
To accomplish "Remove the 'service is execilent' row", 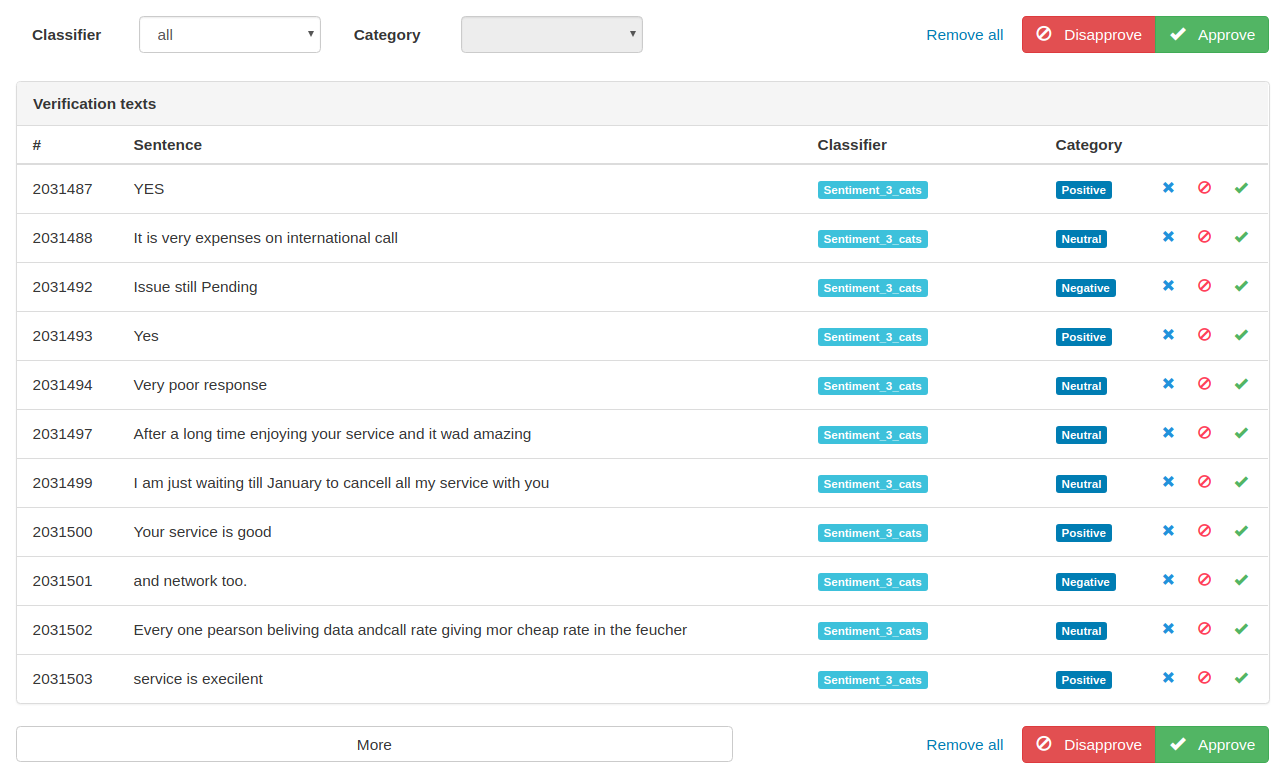I will [x=1168, y=678].
